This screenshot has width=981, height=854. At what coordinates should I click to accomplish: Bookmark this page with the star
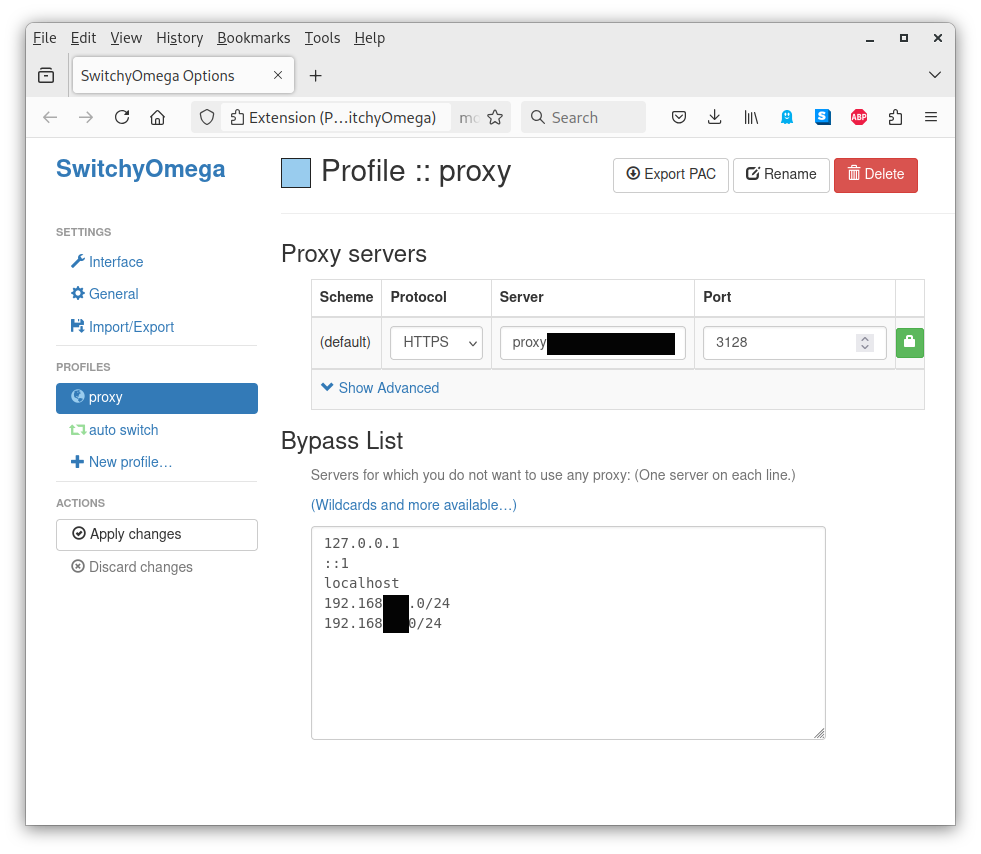click(x=495, y=117)
